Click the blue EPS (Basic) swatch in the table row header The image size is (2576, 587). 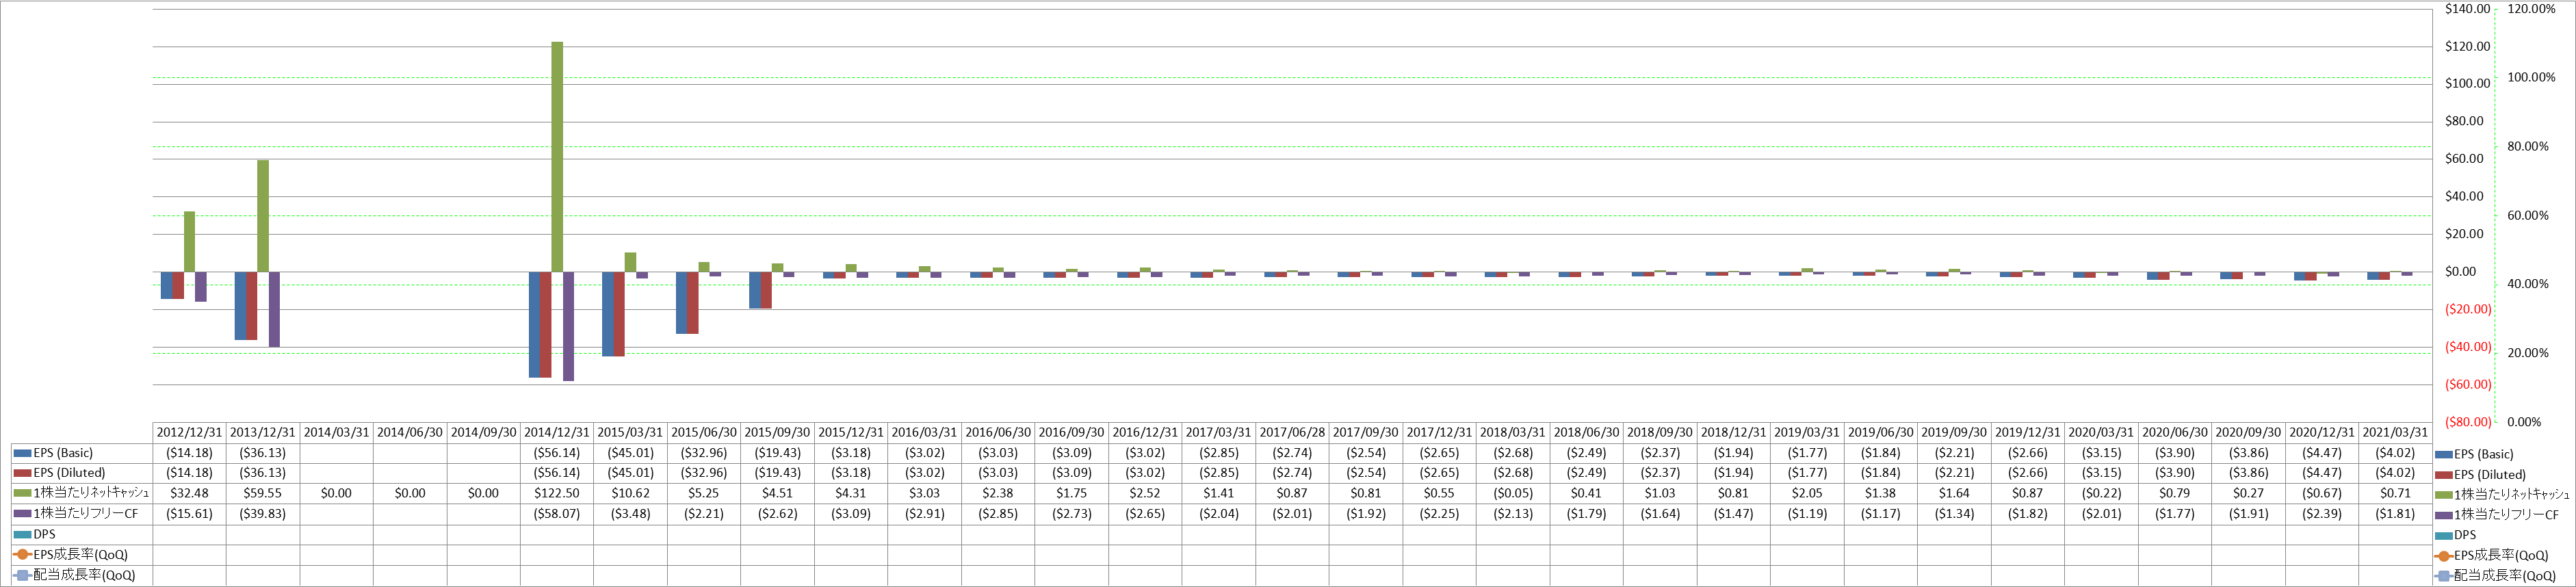tap(23, 453)
